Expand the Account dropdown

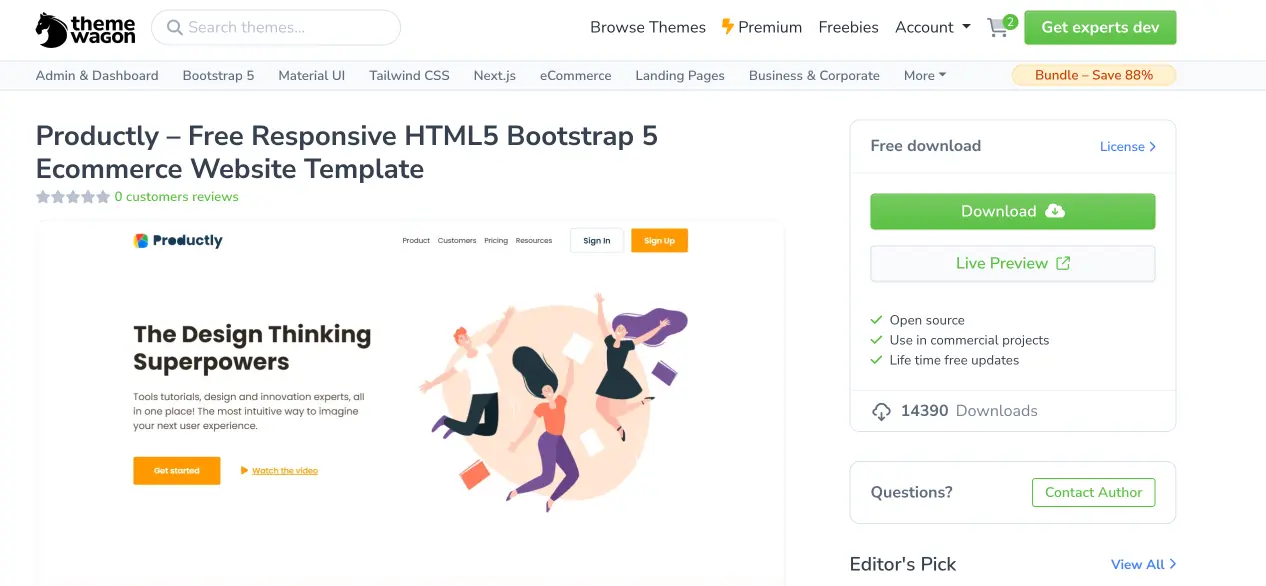pyautogui.click(x=933, y=27)
